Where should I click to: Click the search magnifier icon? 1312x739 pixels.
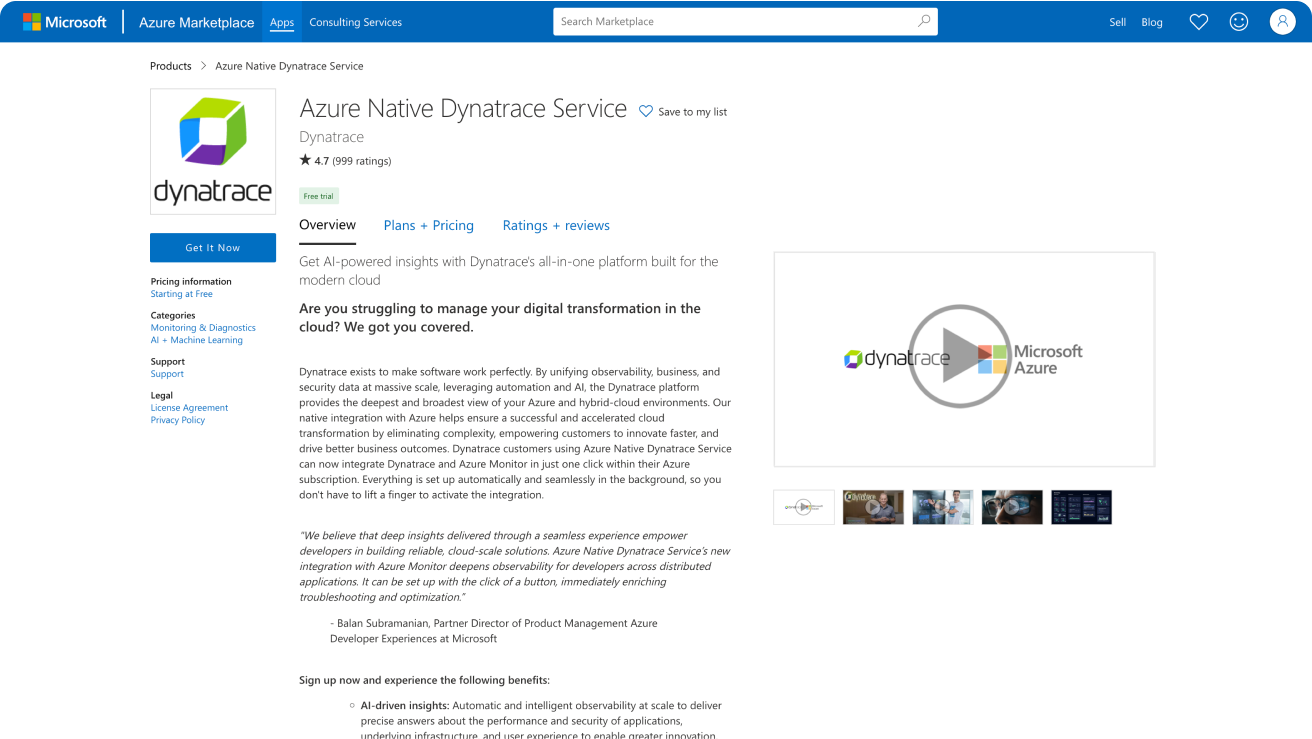[x=923, y=21]
